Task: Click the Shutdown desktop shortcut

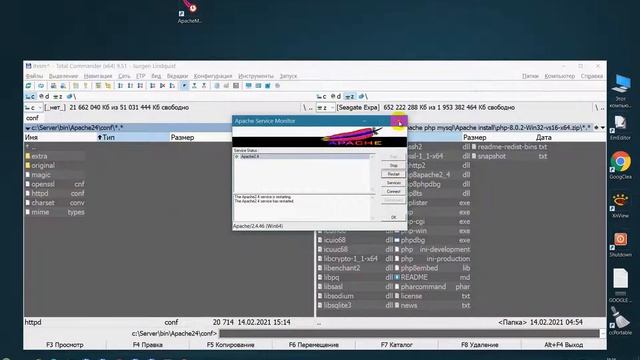Action: click(x=620, y=244)
